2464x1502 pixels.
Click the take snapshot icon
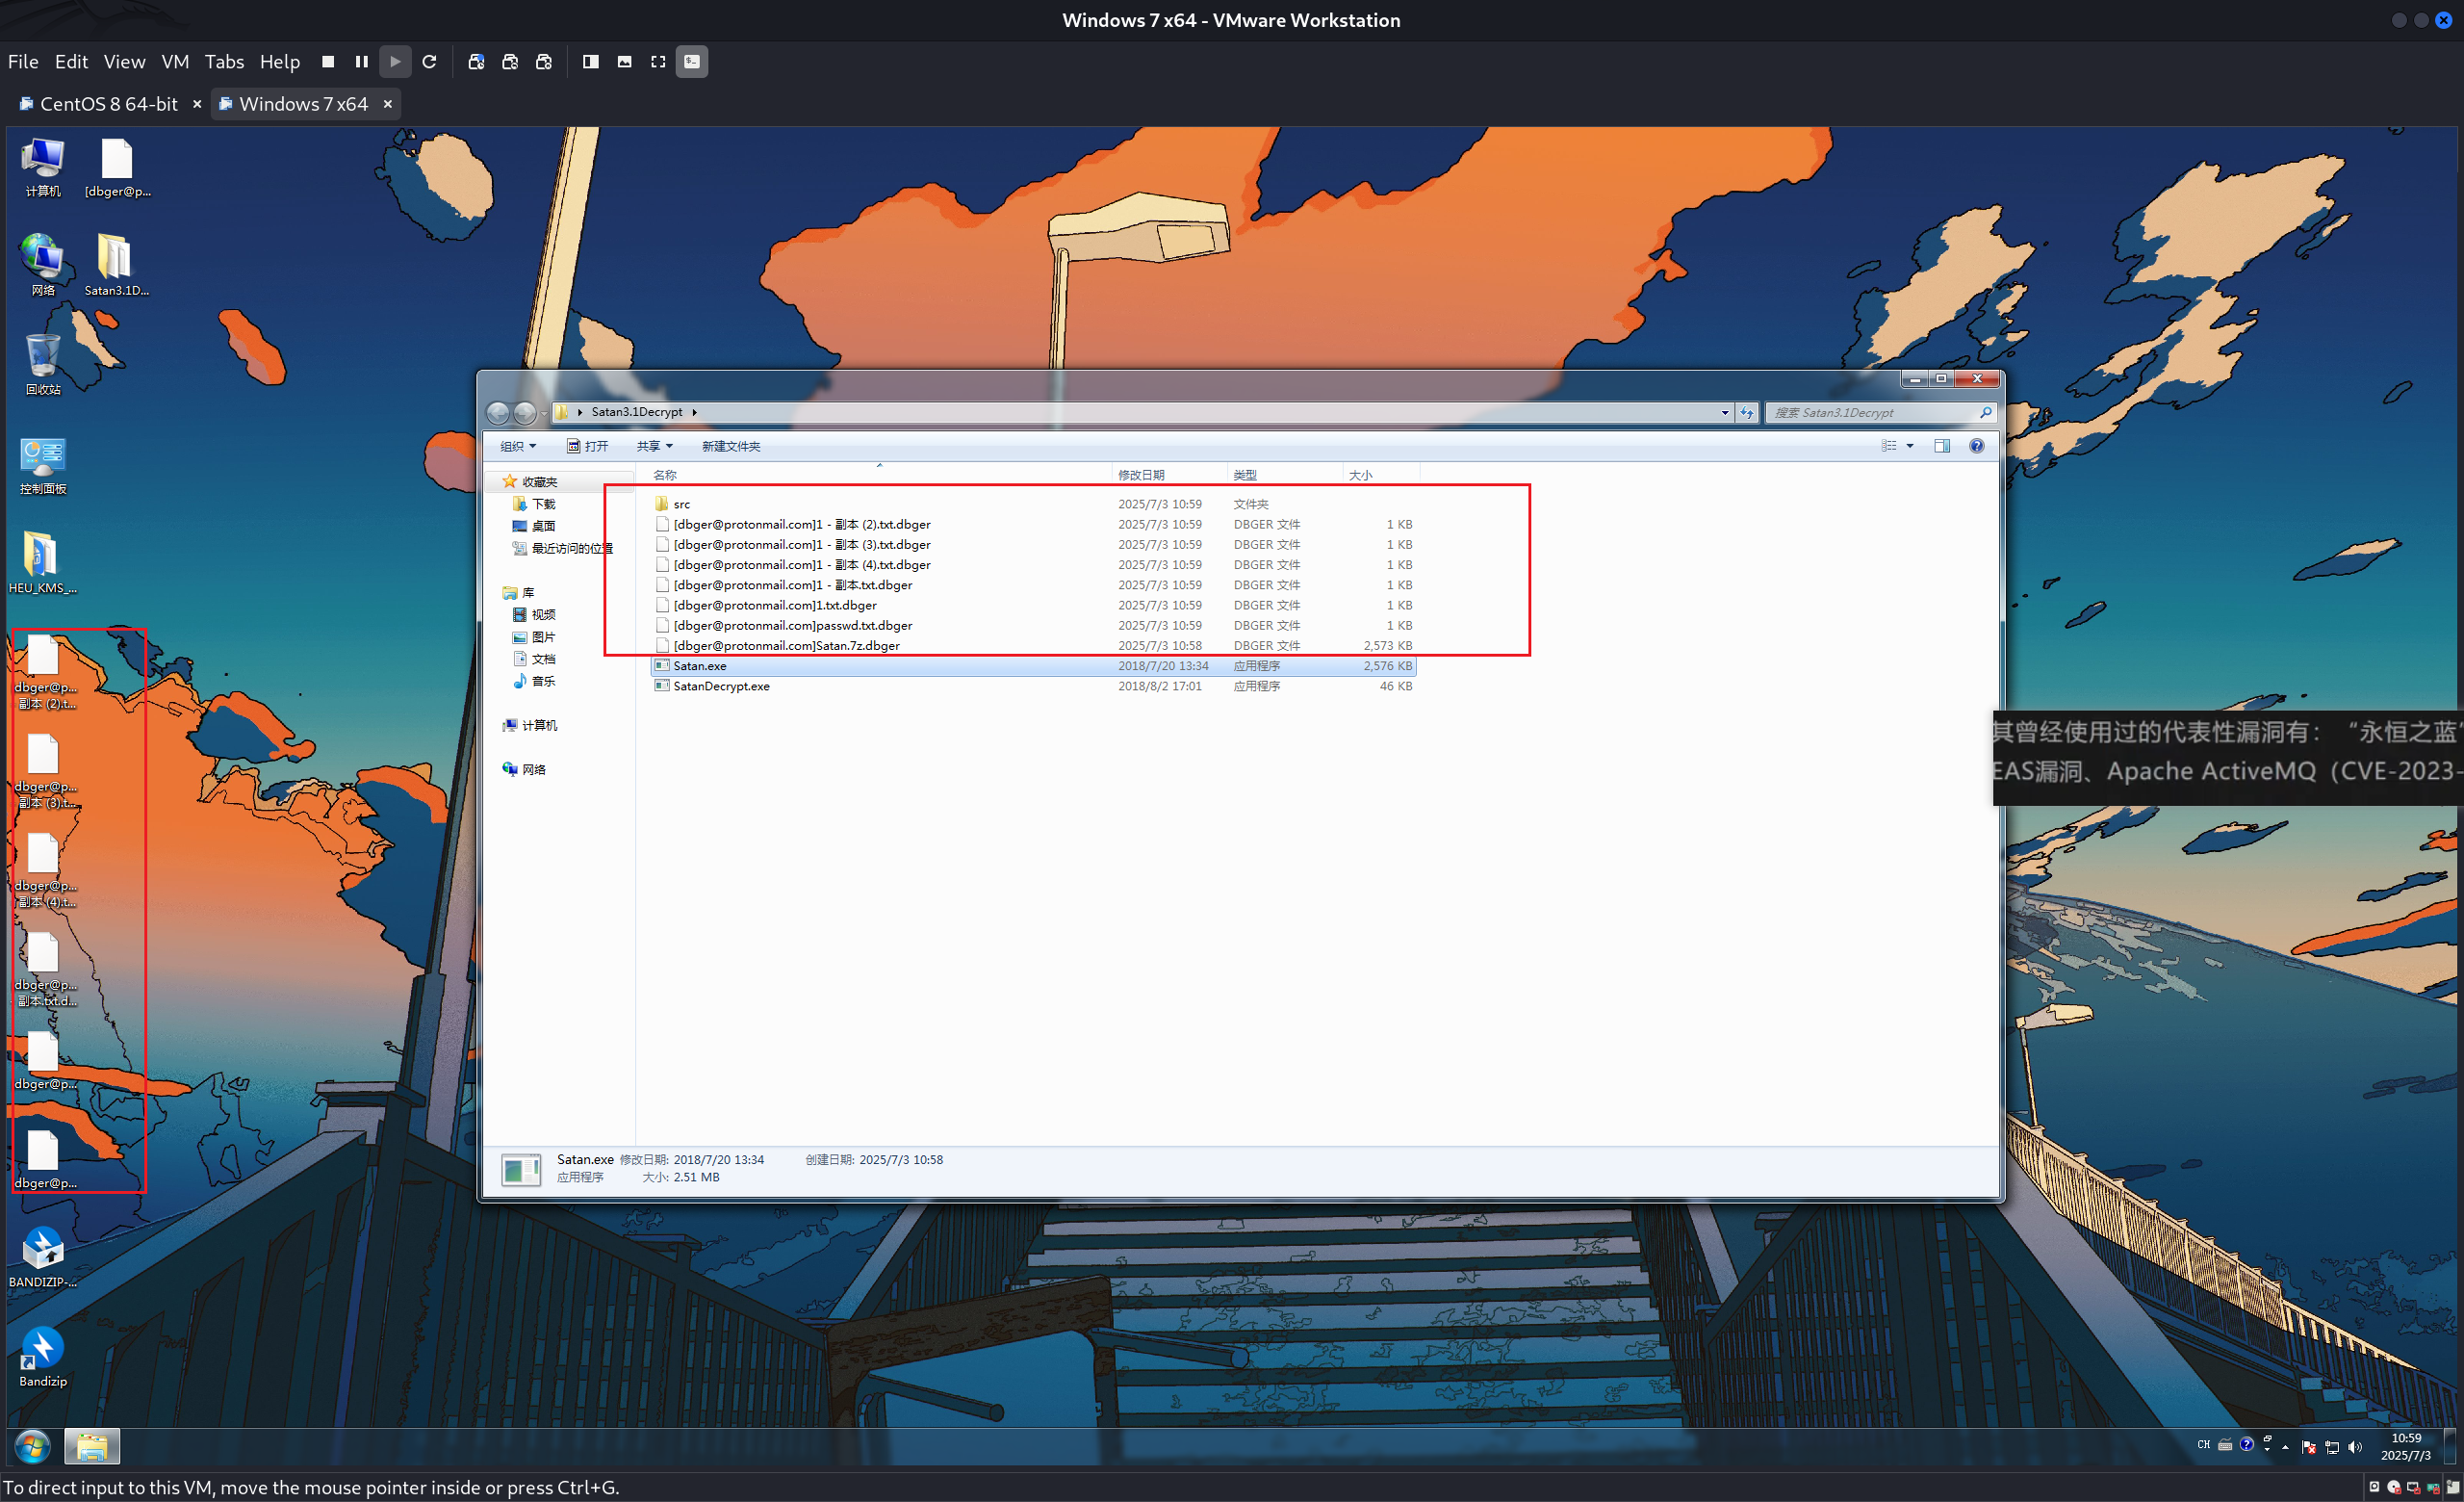tap(476, 62)
